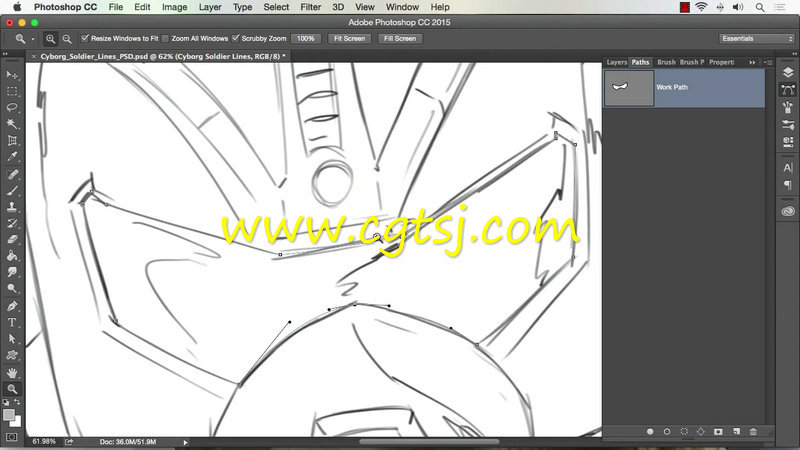Click the foreground color swatch
Screen dimensions: 800x450
8,415
